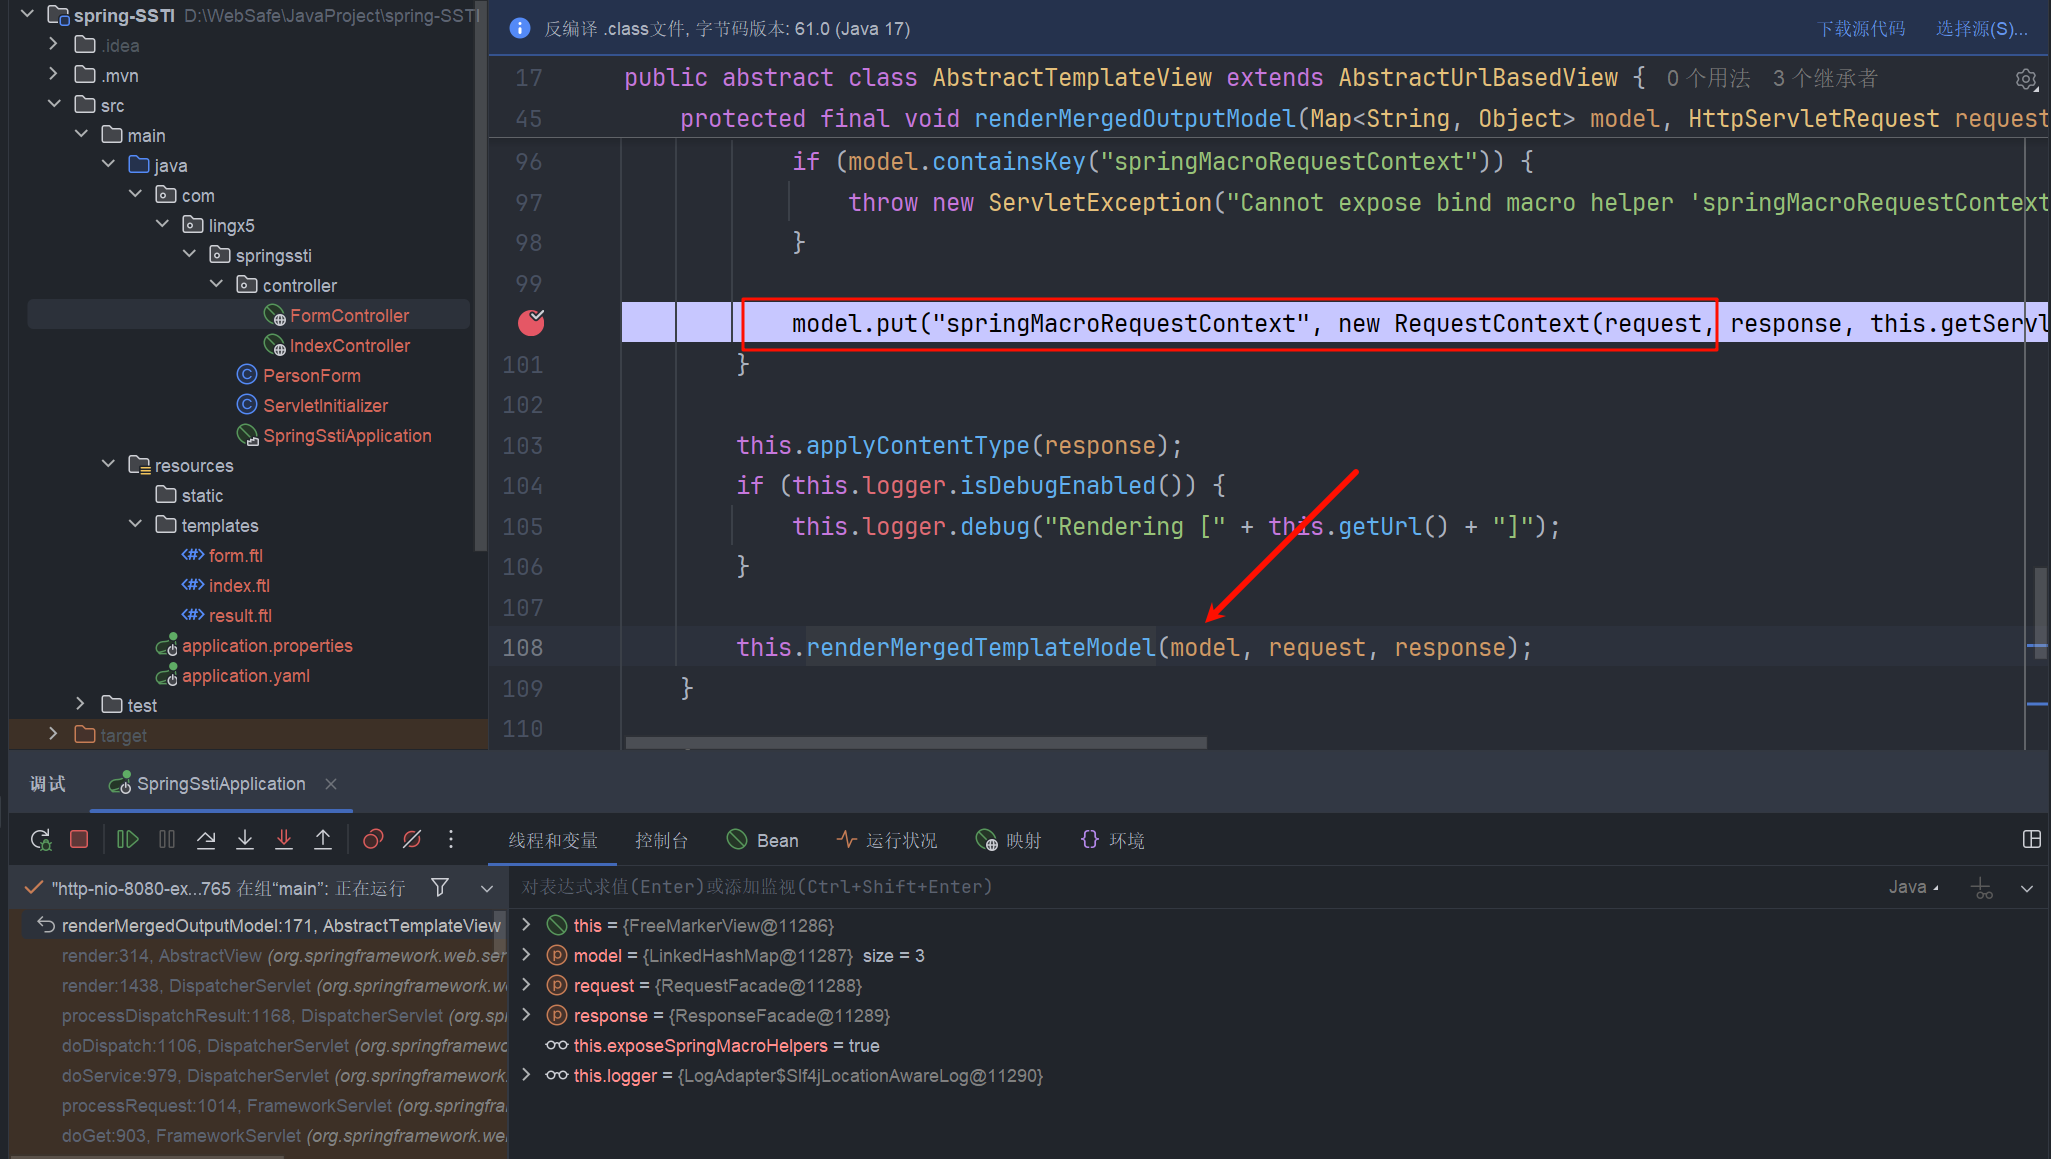Open the thread selector dropdown
2051x1159 pixels.
(x=487, y=888)
